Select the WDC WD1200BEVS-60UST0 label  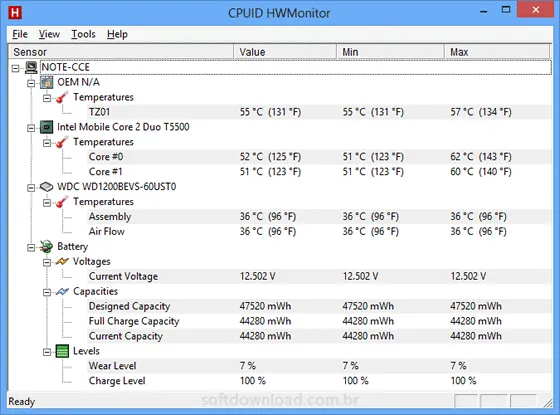117,187
